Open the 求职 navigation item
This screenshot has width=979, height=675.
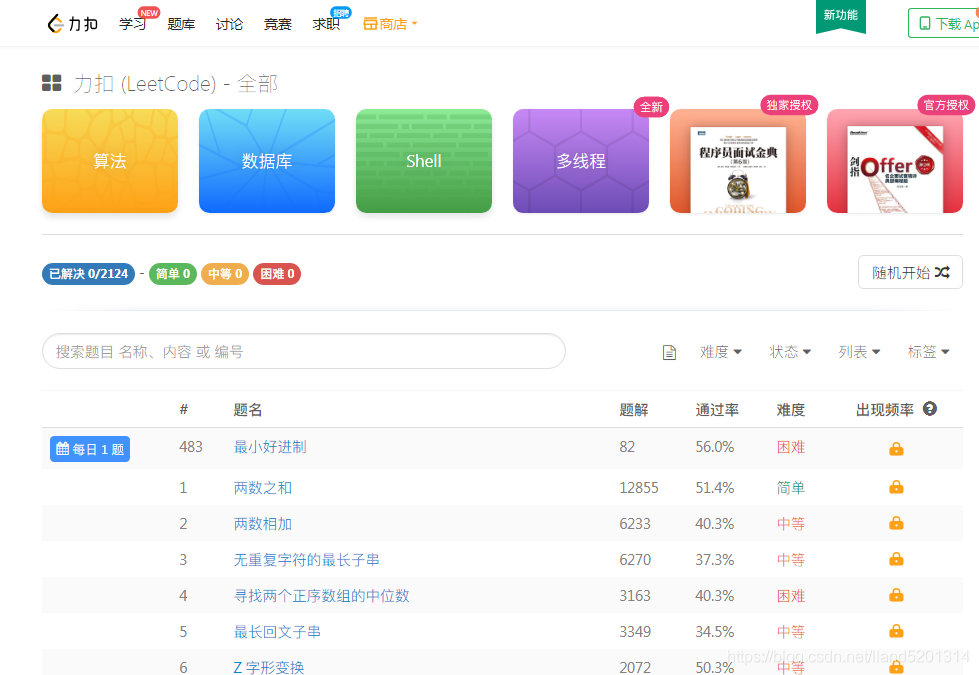pyautogui.click(x=326, y=24)
